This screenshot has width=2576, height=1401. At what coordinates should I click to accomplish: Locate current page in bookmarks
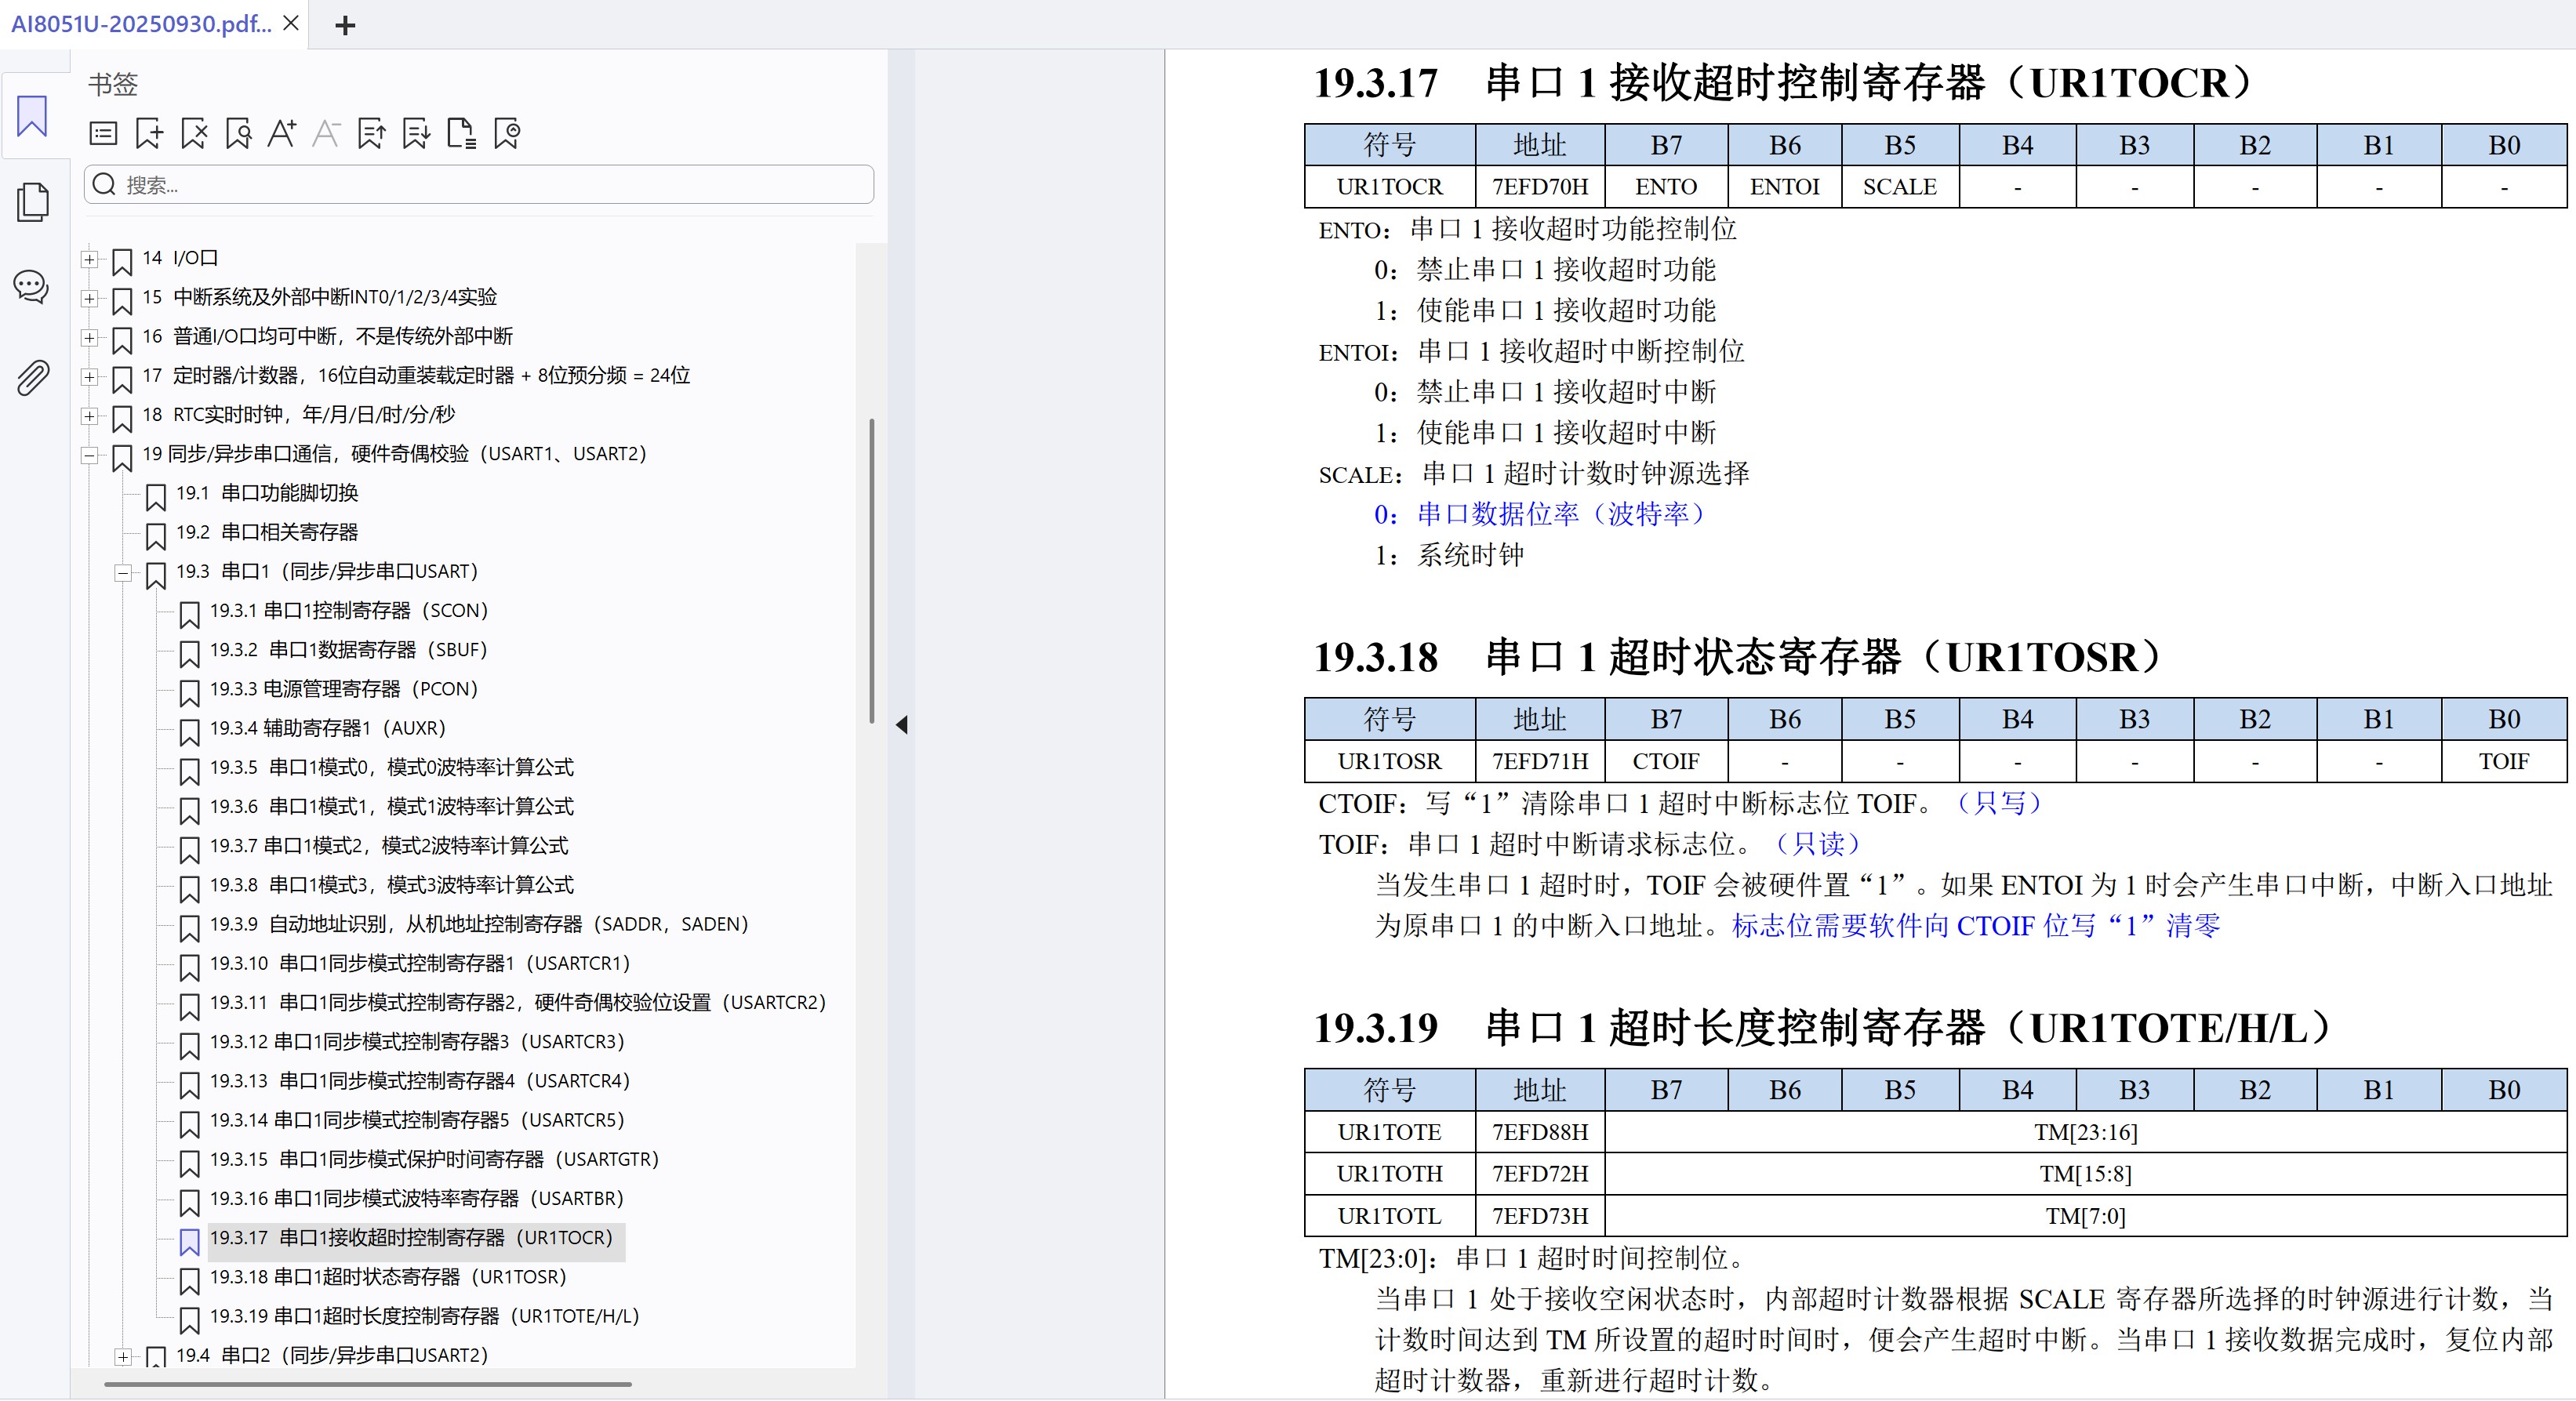[x=506, y=133]
